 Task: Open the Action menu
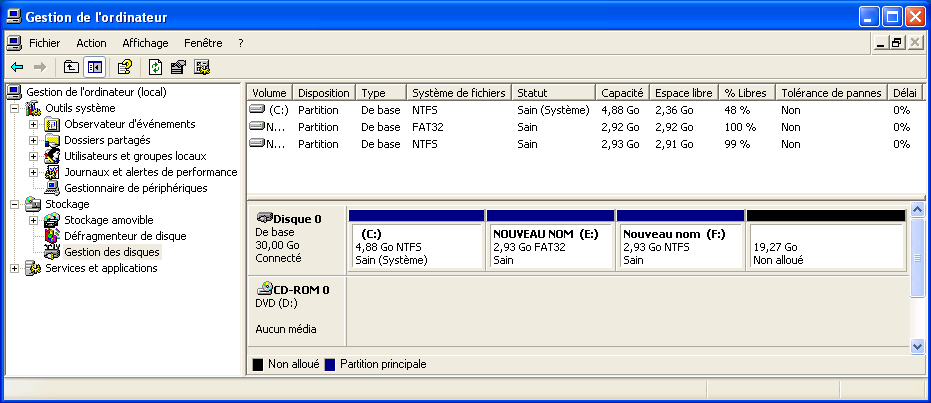tap(91, 43)
